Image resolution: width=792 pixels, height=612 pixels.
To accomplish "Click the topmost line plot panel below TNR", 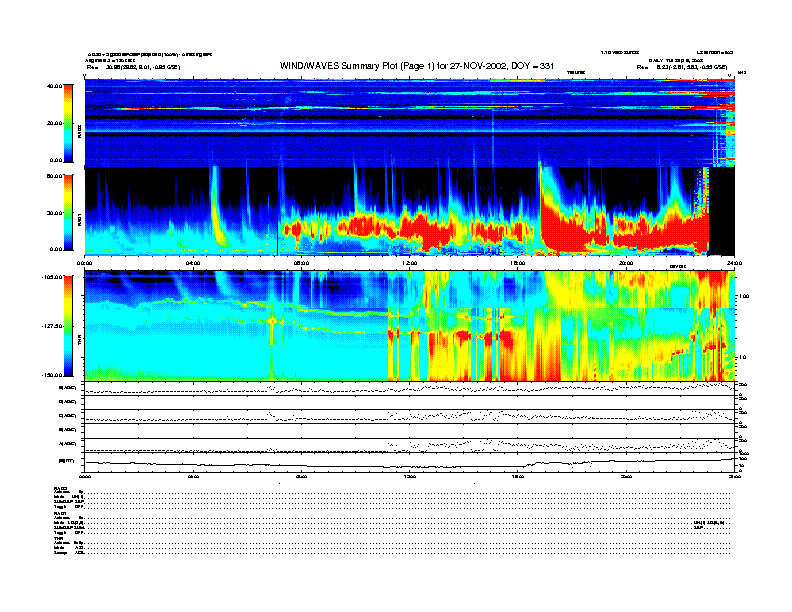I will 410,388.
